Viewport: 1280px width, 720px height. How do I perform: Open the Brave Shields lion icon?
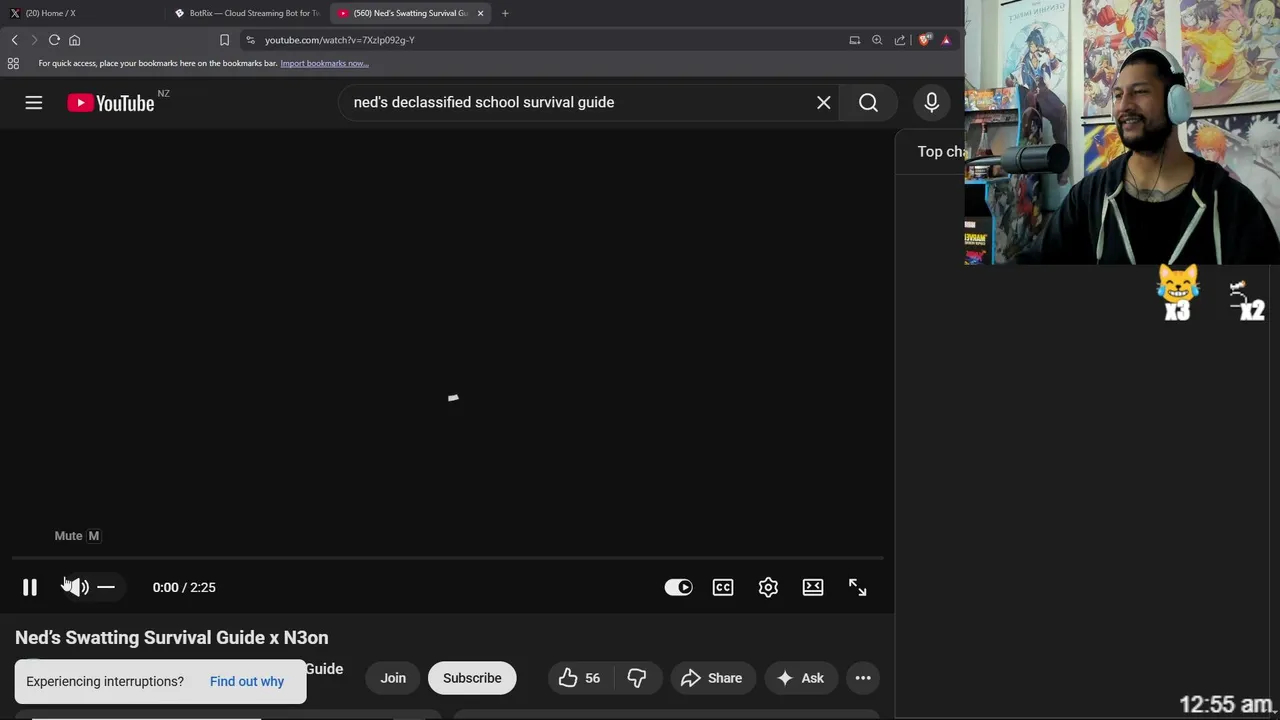(x=925, y=40)
